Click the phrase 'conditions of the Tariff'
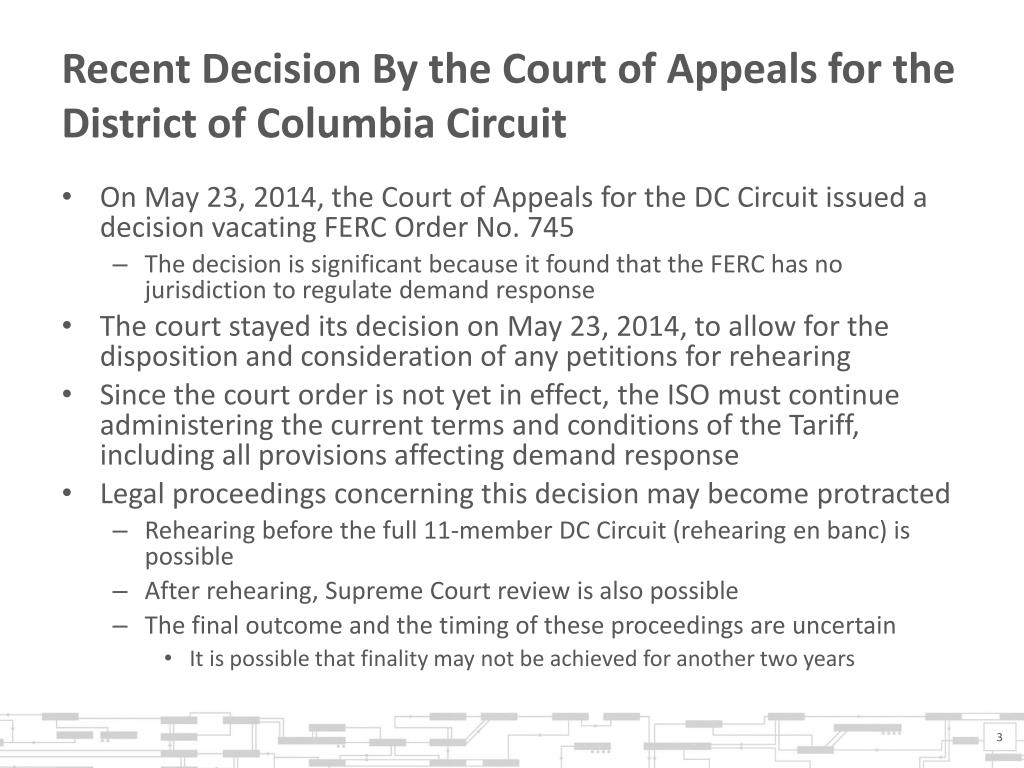Screen dimensions: 1024x768 (x=712, y=425)
